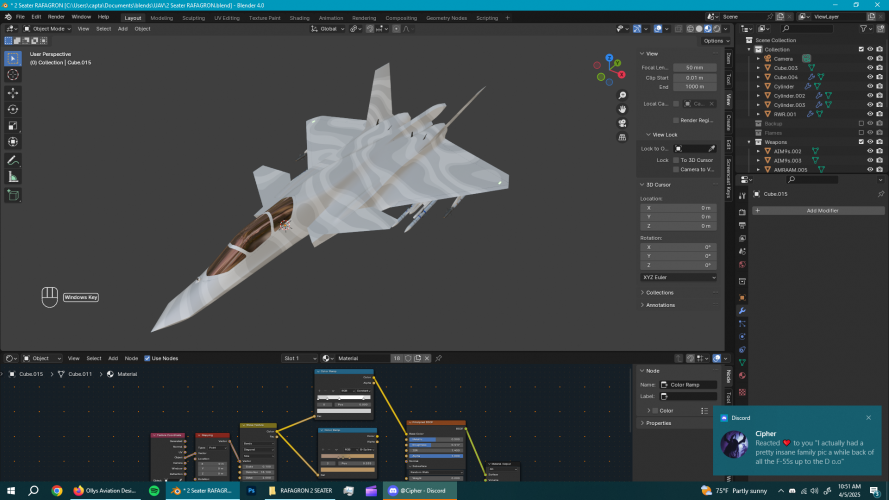Select the Select Box tool
Screen dimensions: 889x500
click(x=12, y=58)
